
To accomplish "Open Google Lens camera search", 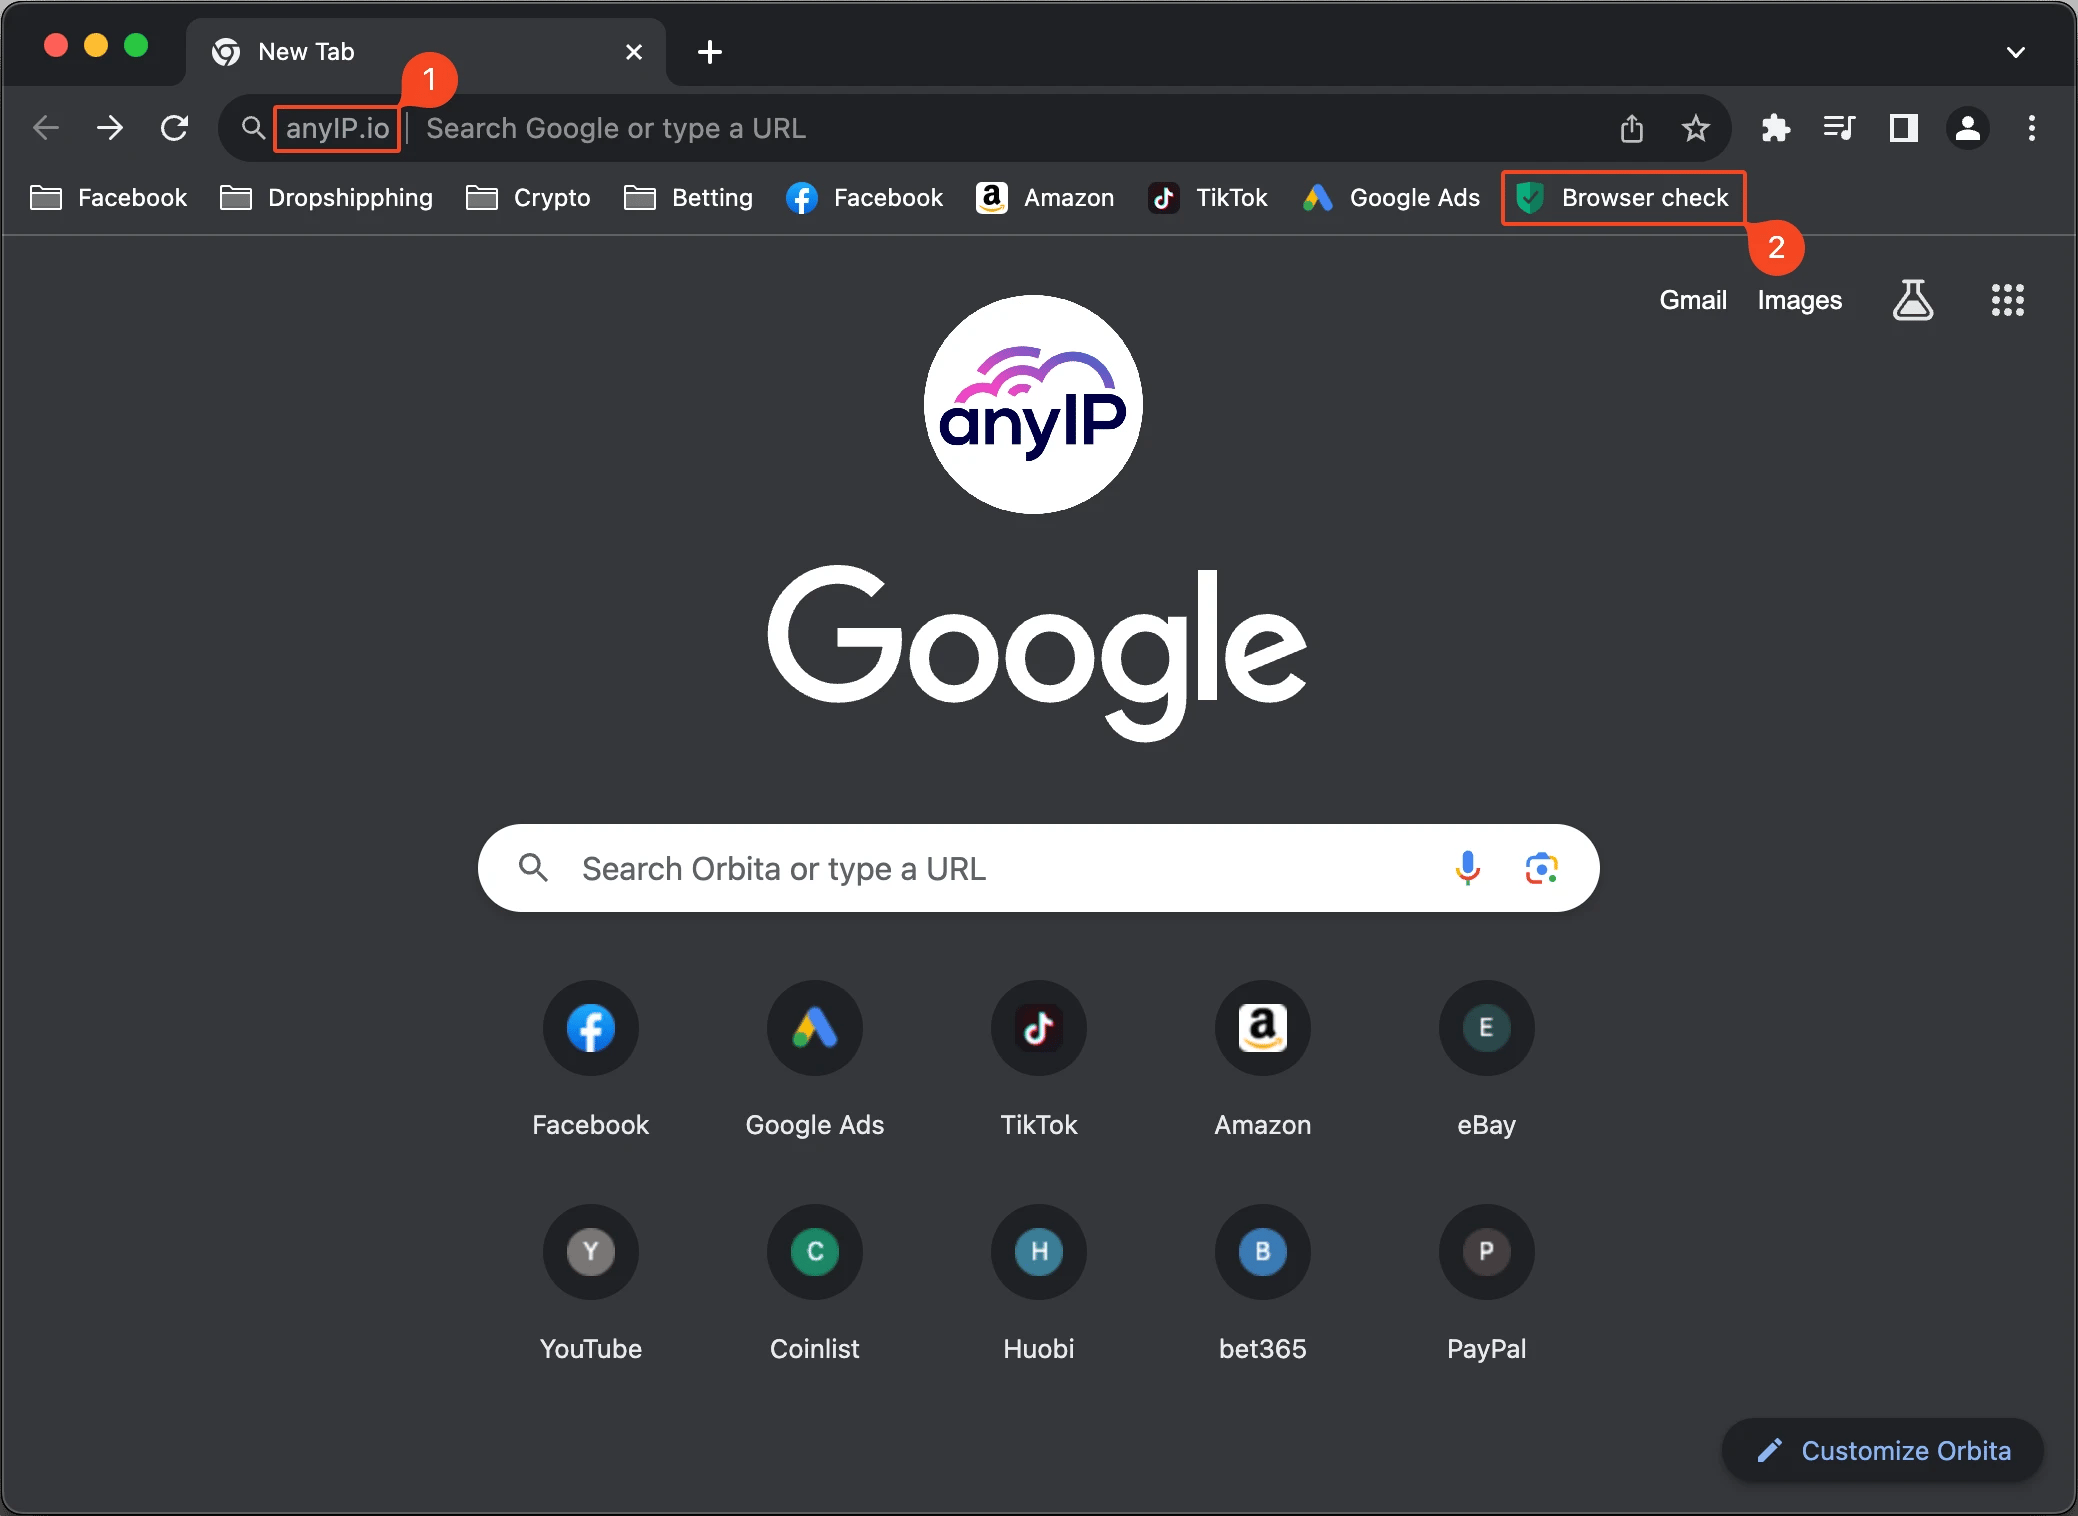I will [x=1540, y=868].
